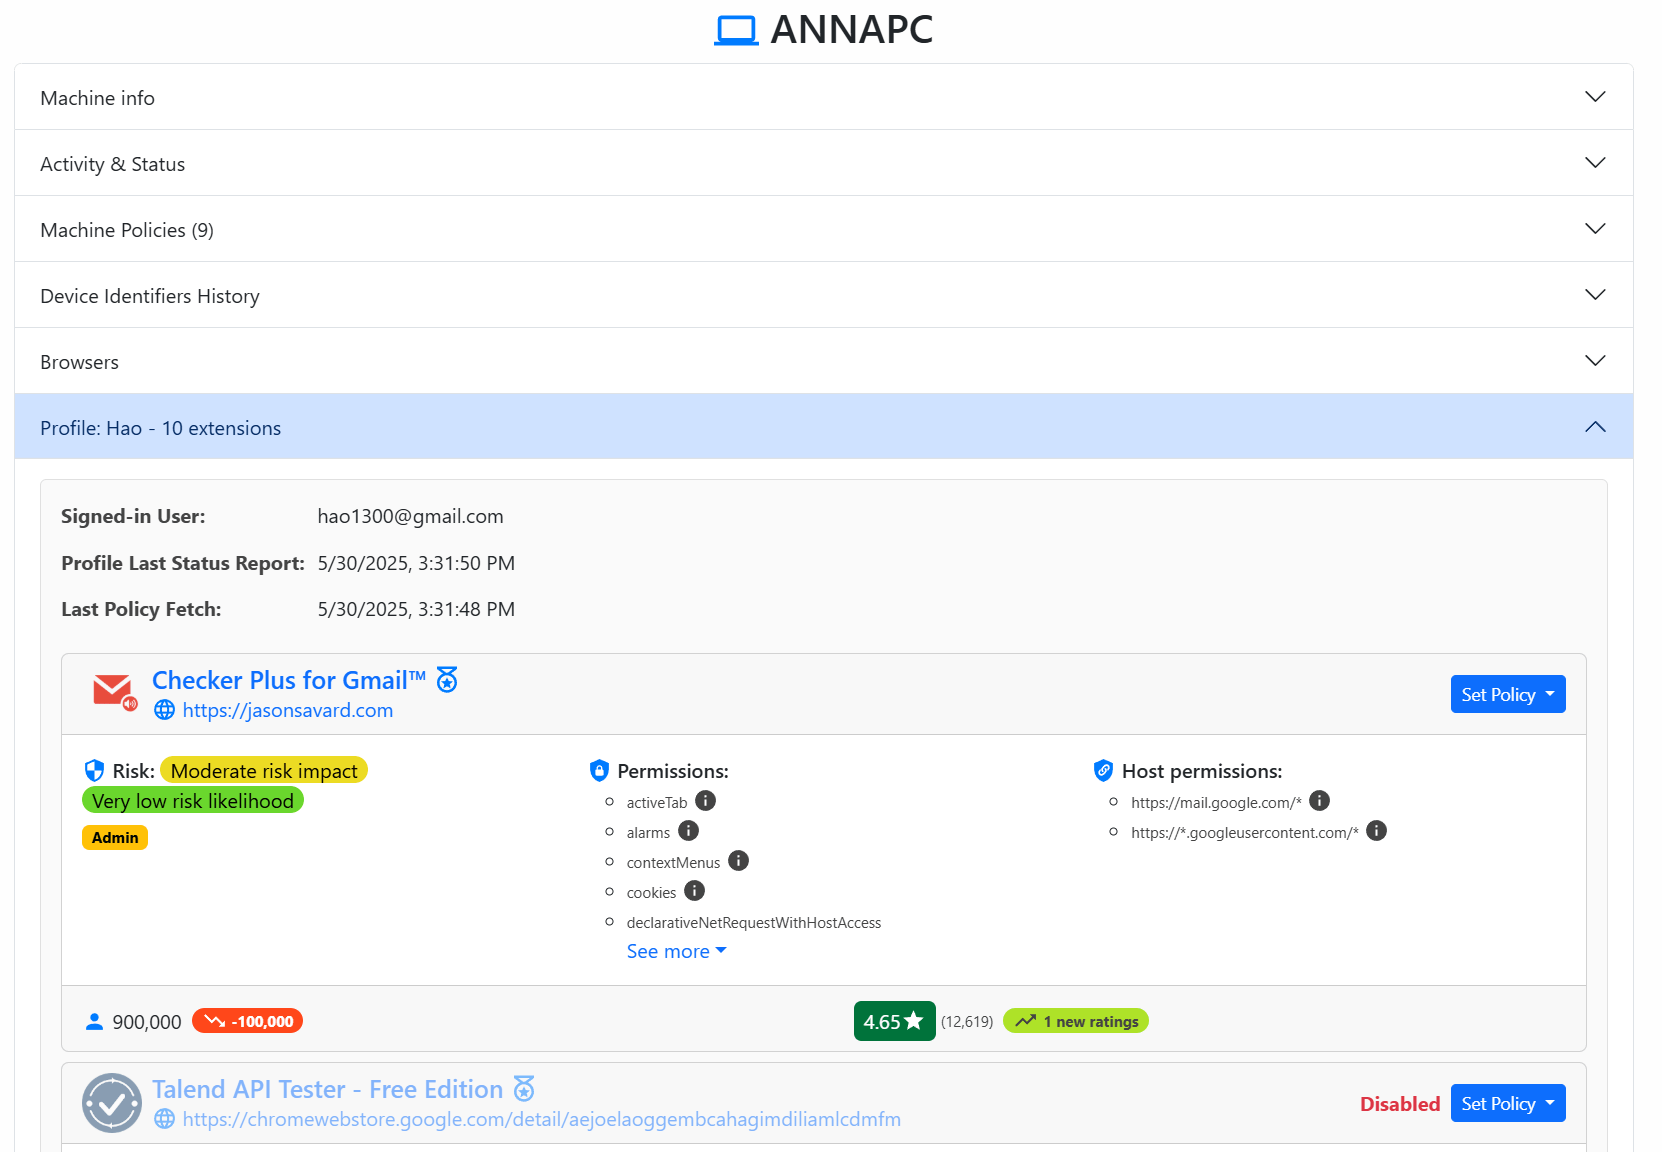Screen dimensions: 1662x1152
Task: Show info for alarms permission
Action: point(688,831)
